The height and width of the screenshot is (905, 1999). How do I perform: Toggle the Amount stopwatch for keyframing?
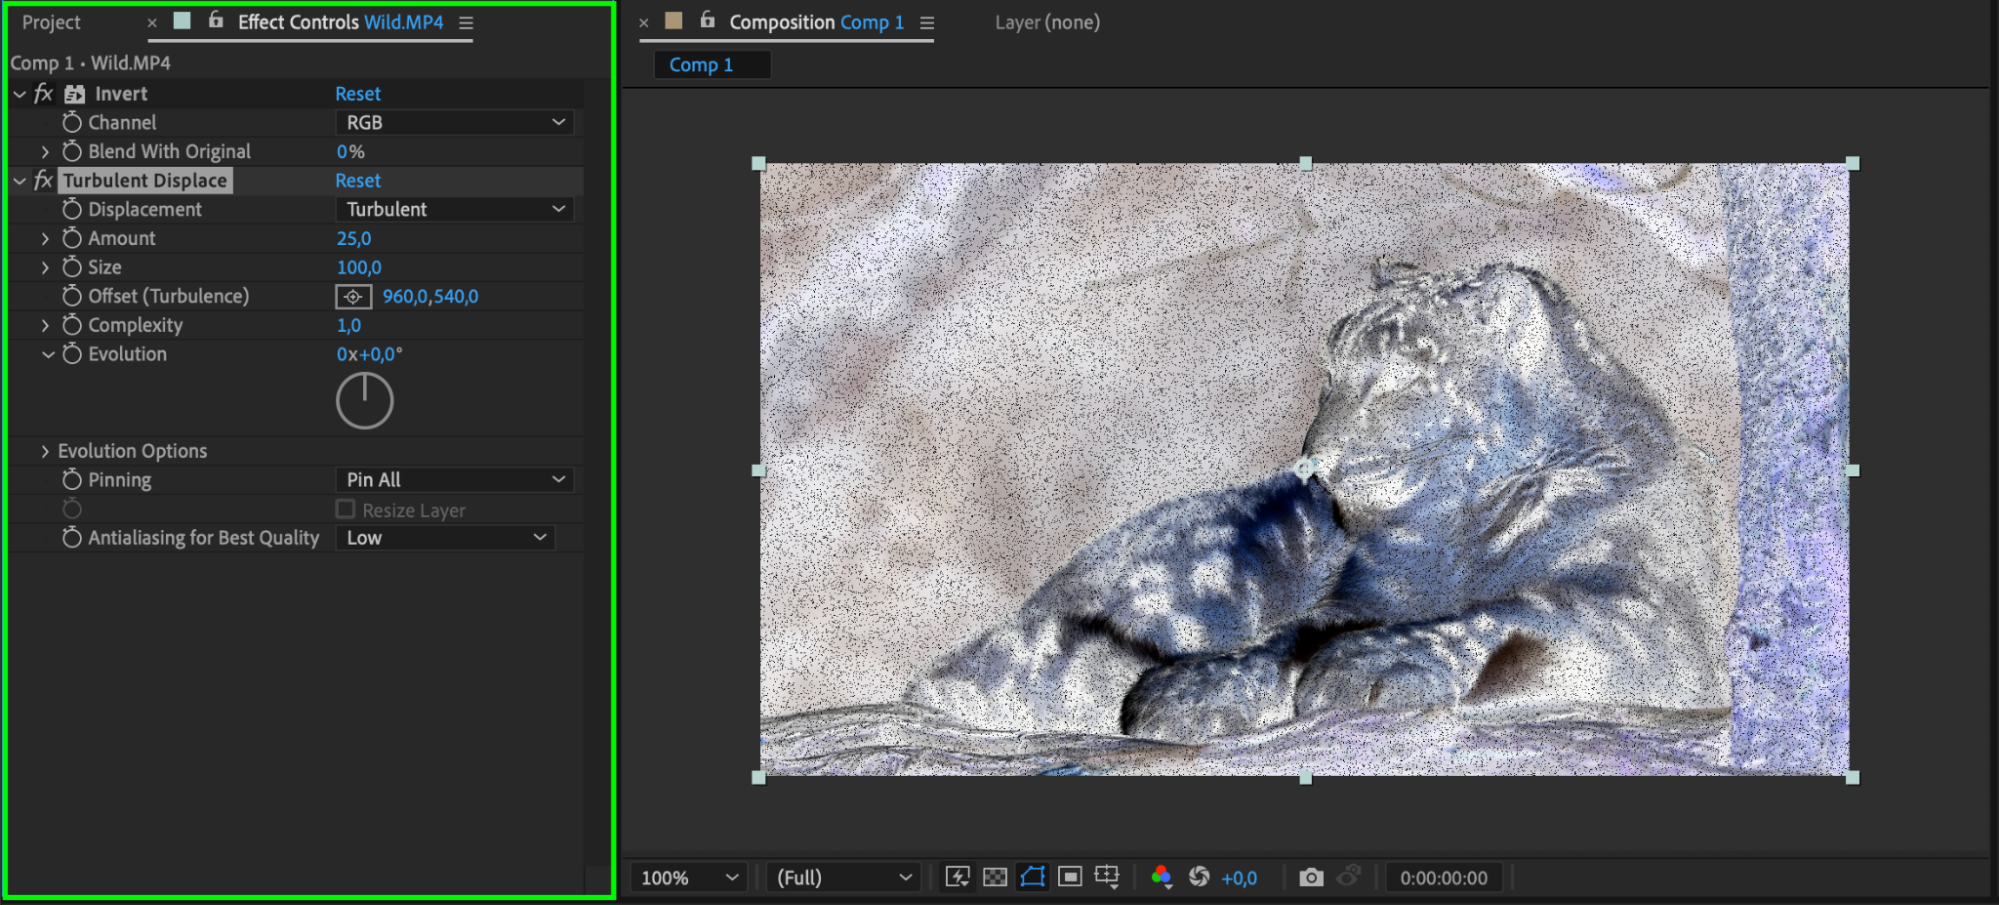coord(72,239)
